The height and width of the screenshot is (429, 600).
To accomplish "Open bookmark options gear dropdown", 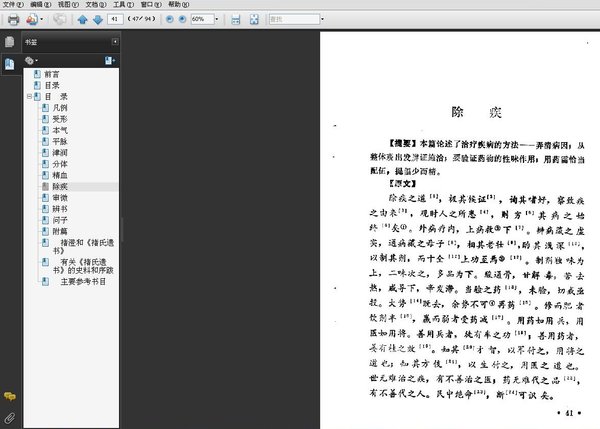I will (x=32, y=61).
